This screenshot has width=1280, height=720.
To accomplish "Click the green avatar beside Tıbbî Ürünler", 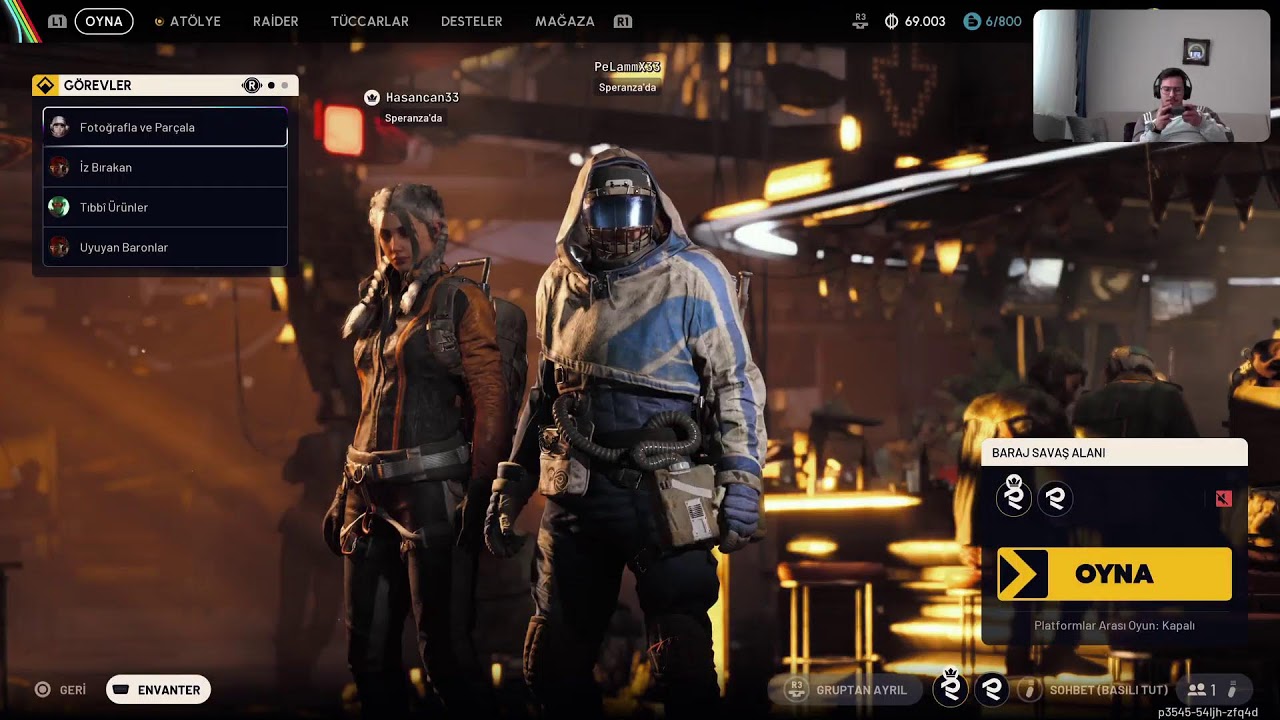I will [59, 207].
